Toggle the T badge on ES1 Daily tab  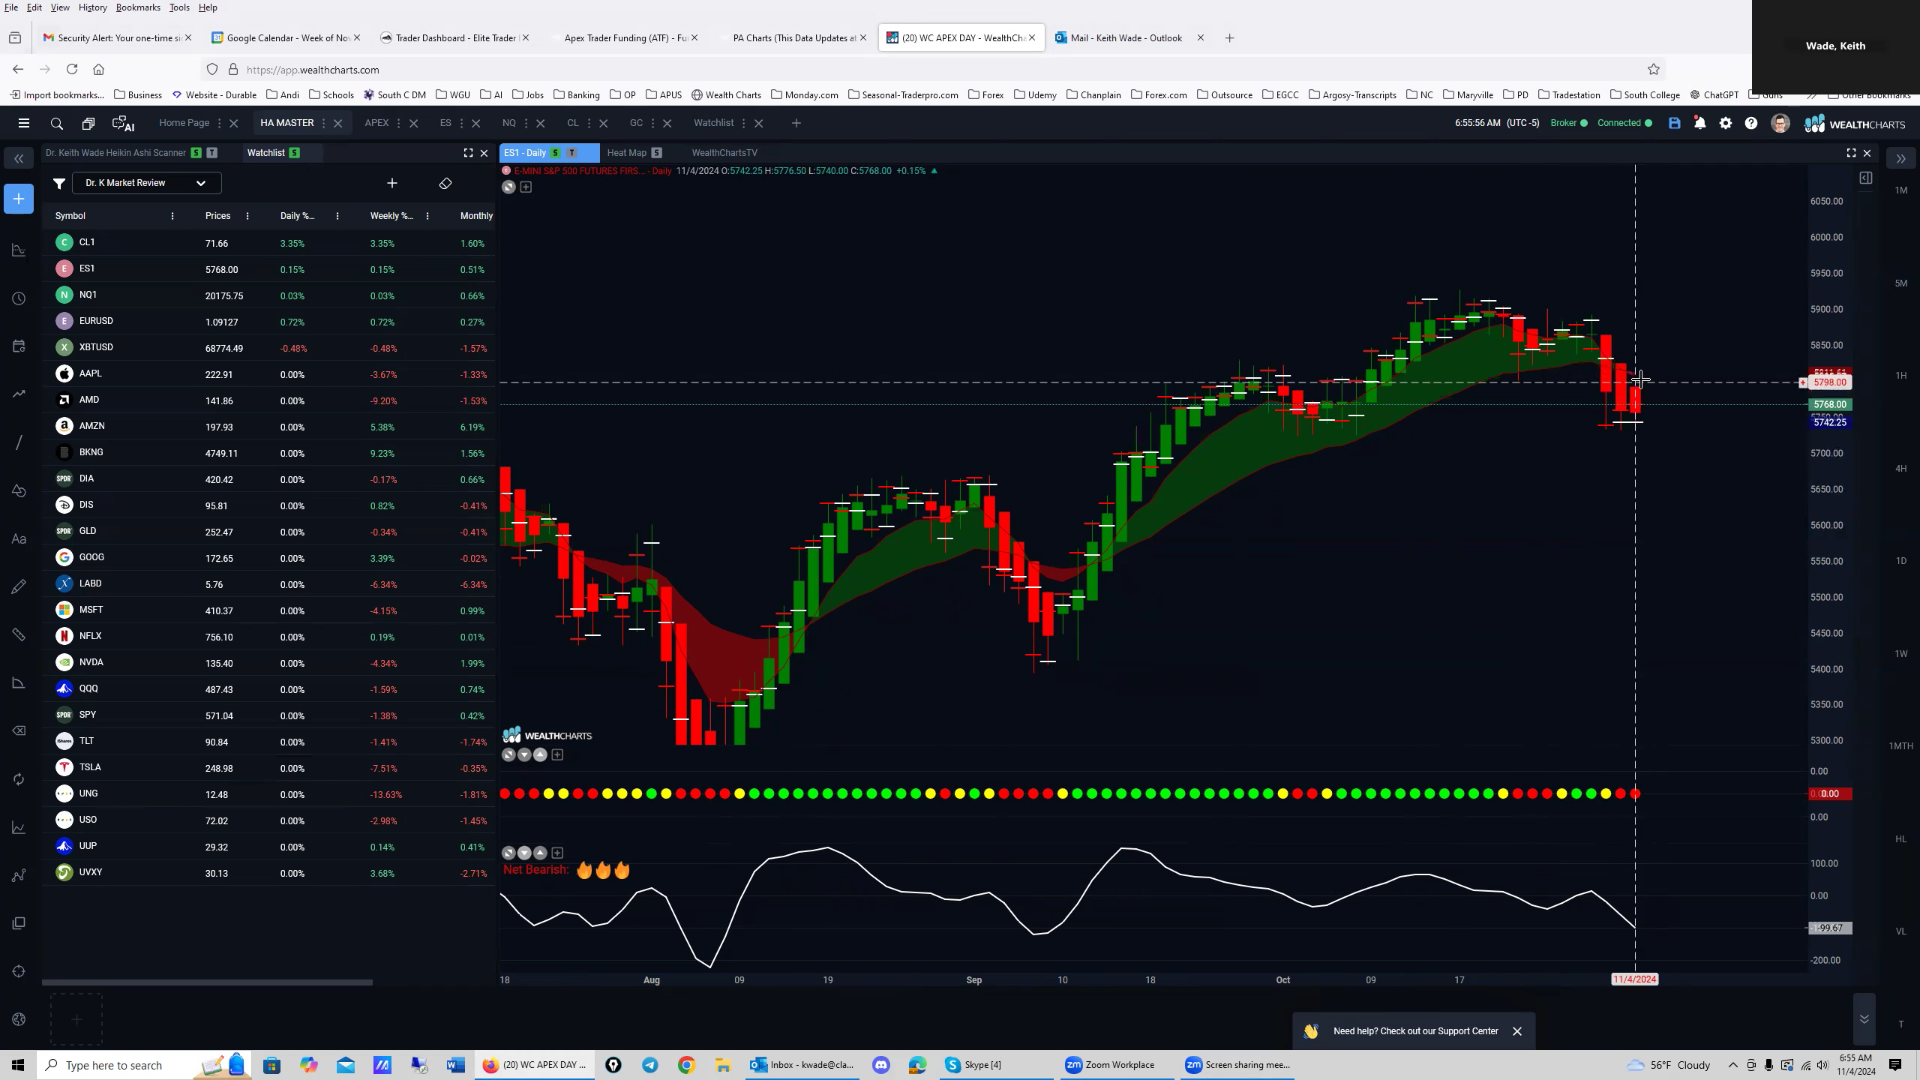click(x=572, y=153)
